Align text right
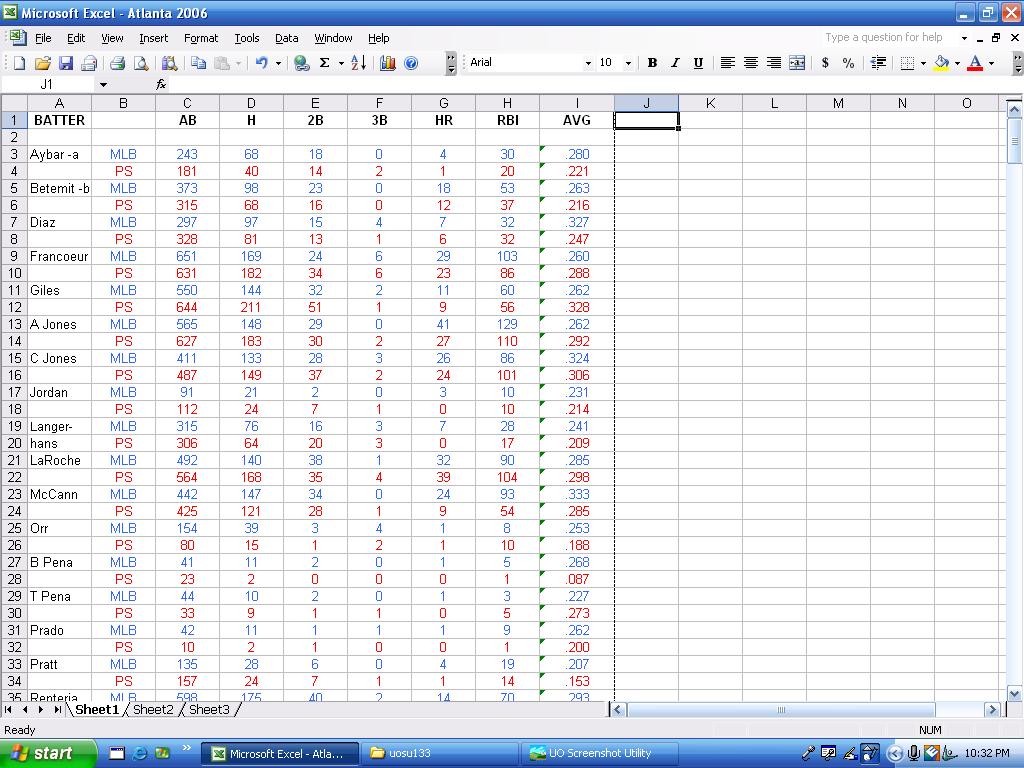The image size is (1024, 768). click(x=773, y=63)
